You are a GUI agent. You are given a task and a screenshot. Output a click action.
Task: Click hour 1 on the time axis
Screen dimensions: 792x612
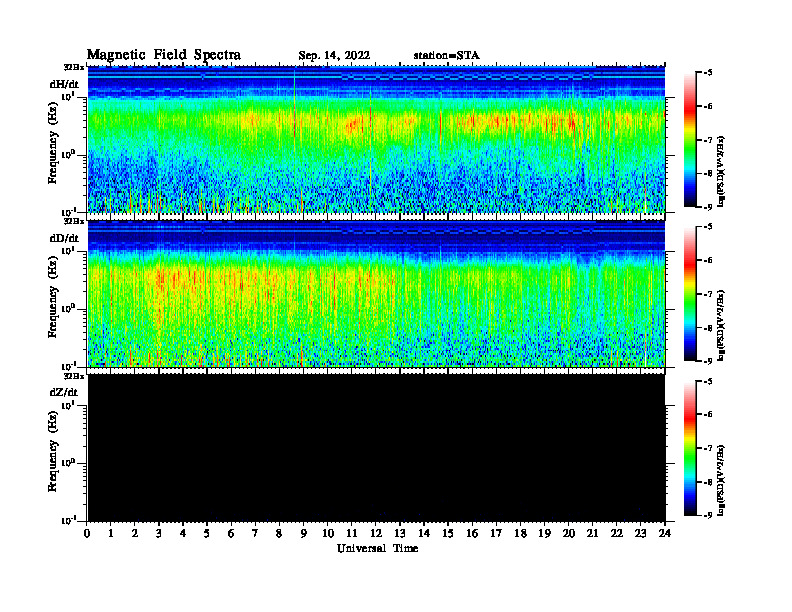pyautogui.click(x=111, y=534)
